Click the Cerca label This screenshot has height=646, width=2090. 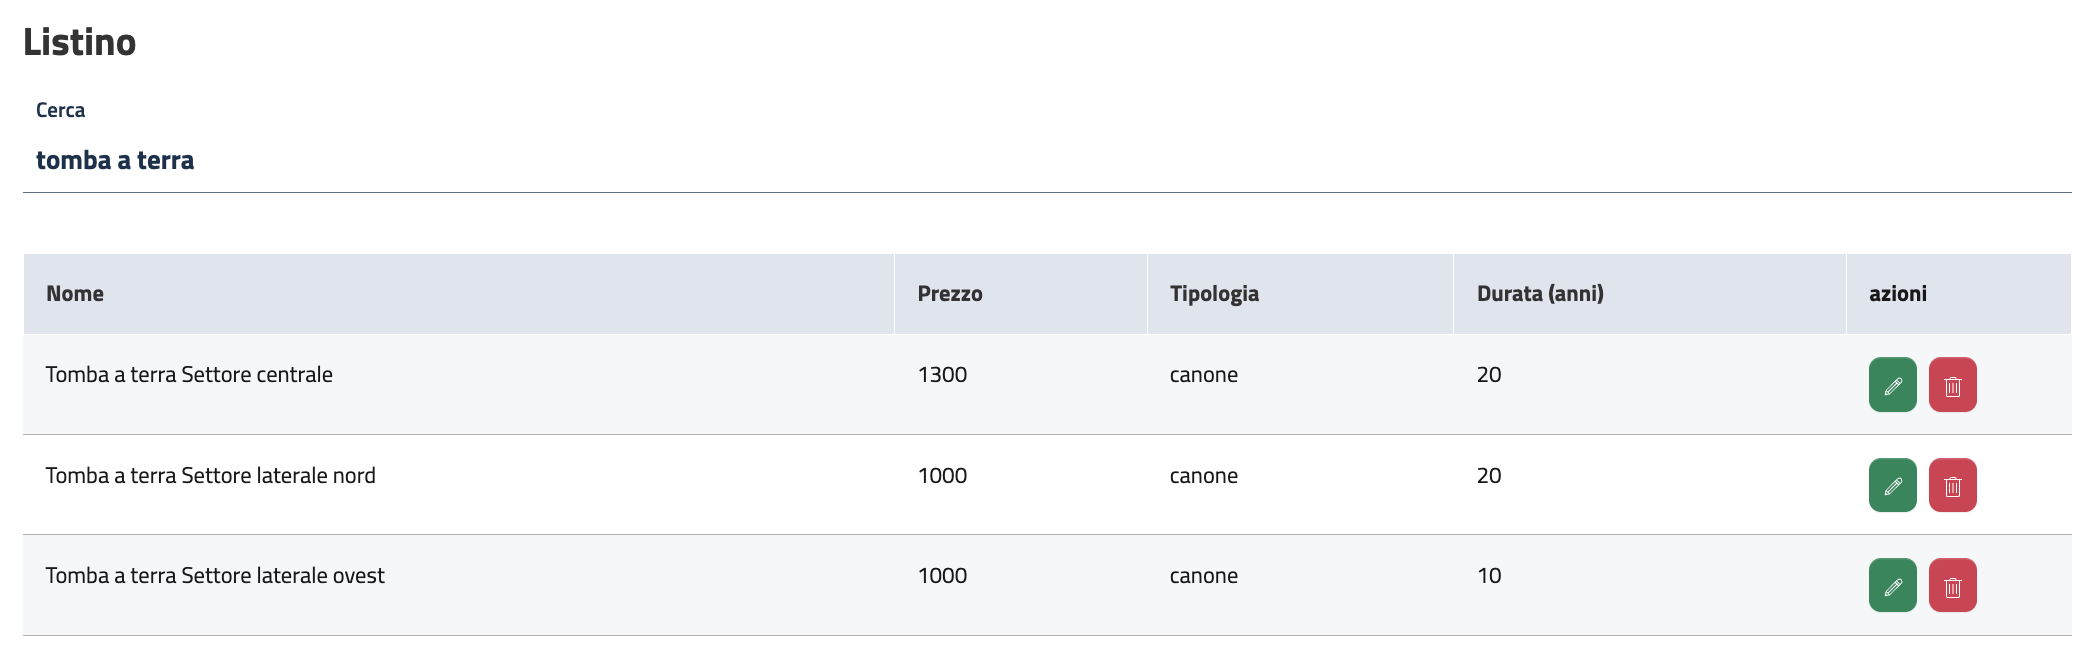[60, 110]
